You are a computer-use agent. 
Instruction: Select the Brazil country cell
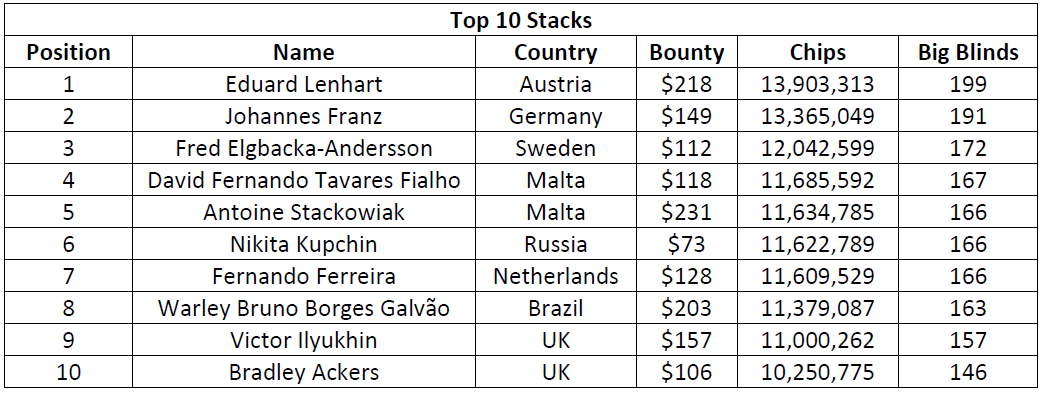556,308
